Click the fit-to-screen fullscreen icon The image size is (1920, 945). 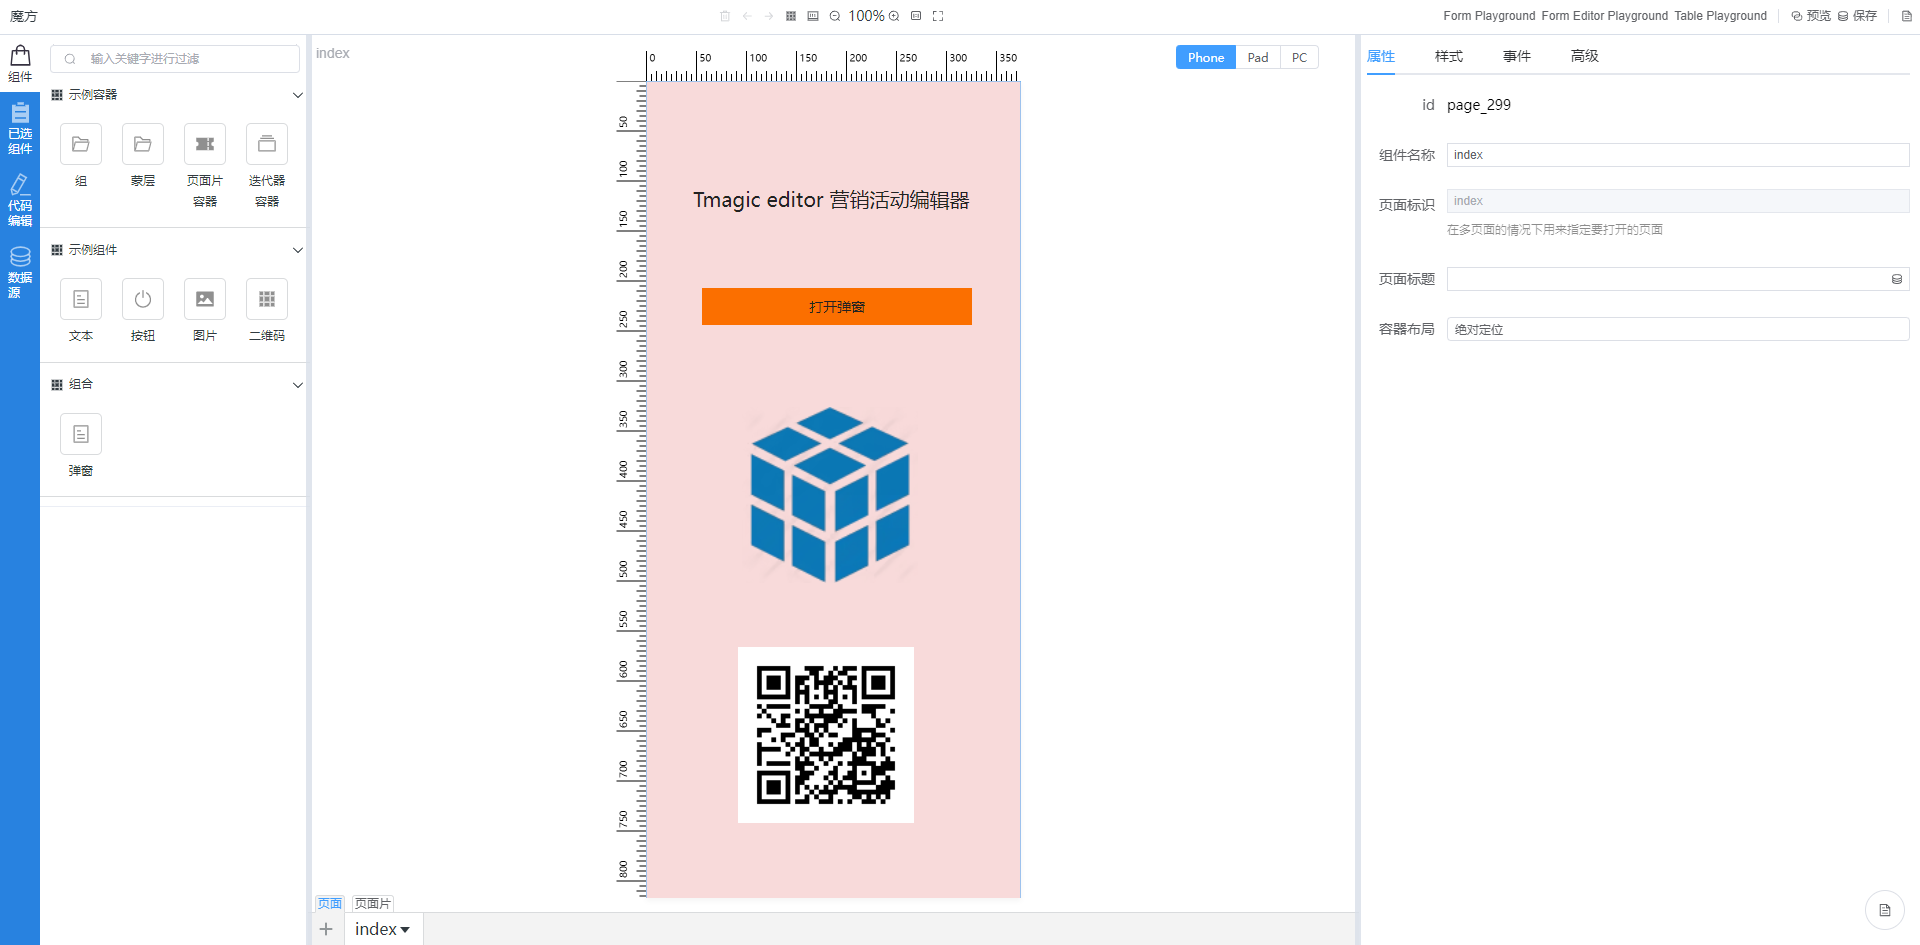point(938,16)
